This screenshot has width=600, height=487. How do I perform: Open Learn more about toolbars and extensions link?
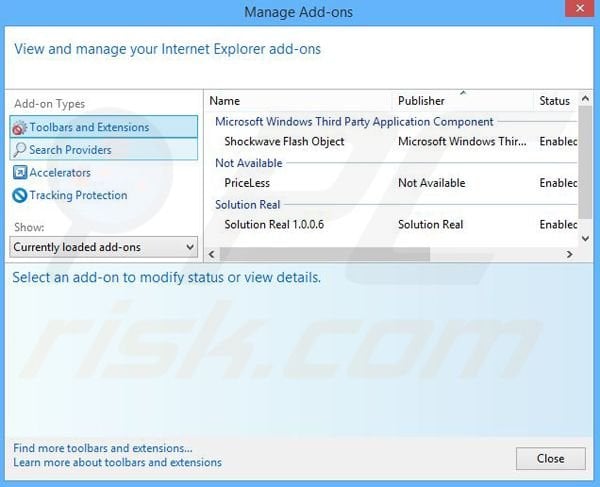click(117, 462)
